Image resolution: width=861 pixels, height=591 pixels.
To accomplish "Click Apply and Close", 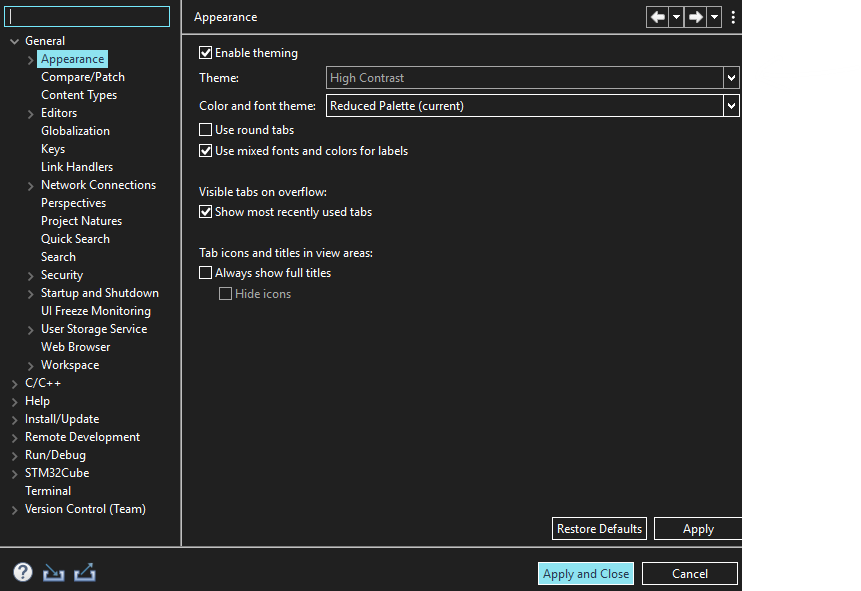I will tap(585, 573).
